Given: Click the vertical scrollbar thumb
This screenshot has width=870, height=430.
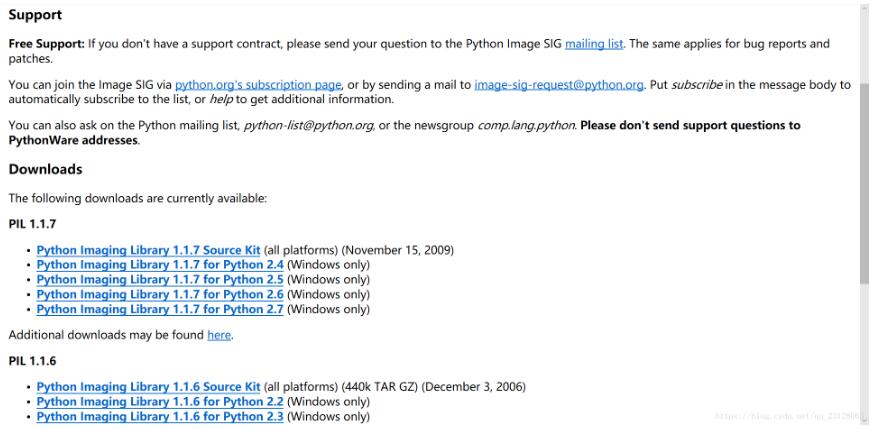Looking at the screenshot, I should click(863, 185).
